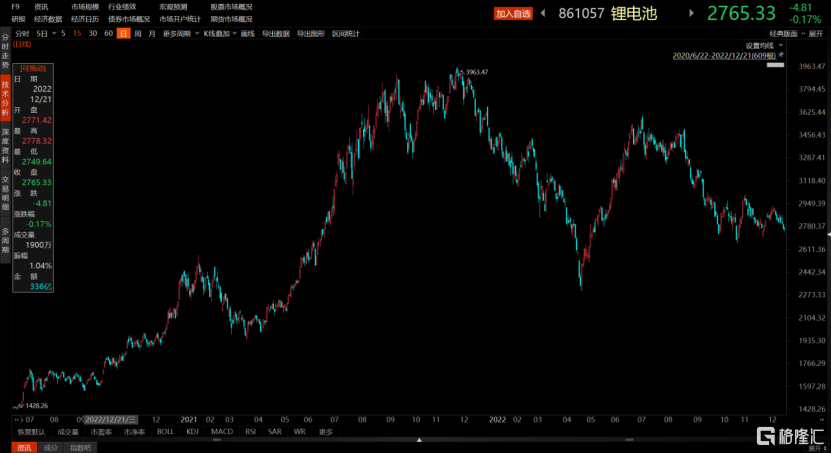Image resolution: width=831 pixels, height=453 pixels.
Task: Open the 股票市场概况 menu item
Action: tap(231, 7)
